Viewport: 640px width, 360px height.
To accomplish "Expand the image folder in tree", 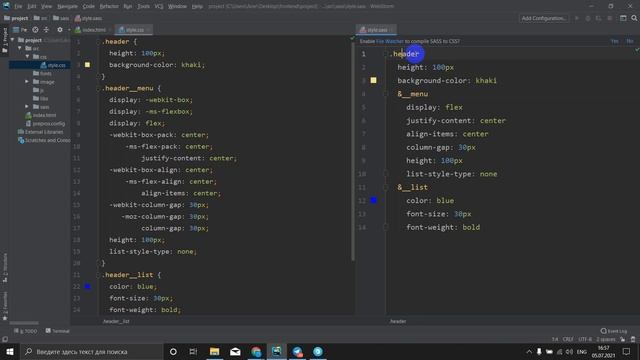I will (27, 82).
